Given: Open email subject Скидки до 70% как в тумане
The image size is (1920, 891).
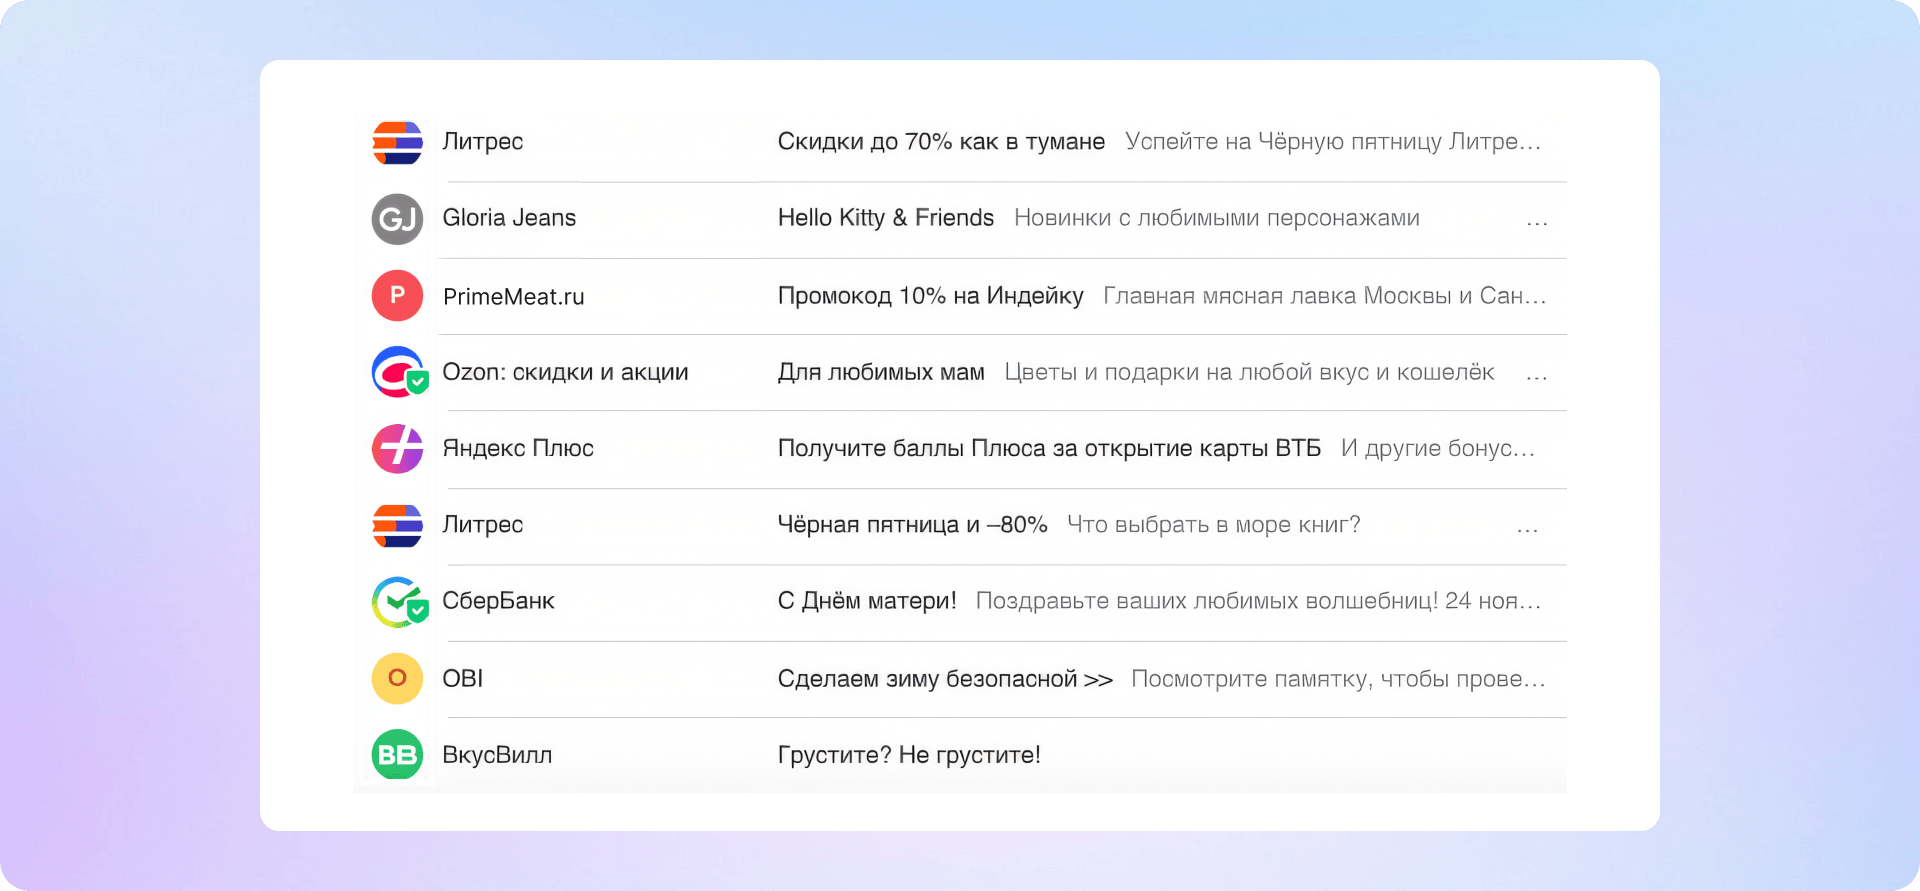Looking at the screenshot, I should click(x=941, y=142).
